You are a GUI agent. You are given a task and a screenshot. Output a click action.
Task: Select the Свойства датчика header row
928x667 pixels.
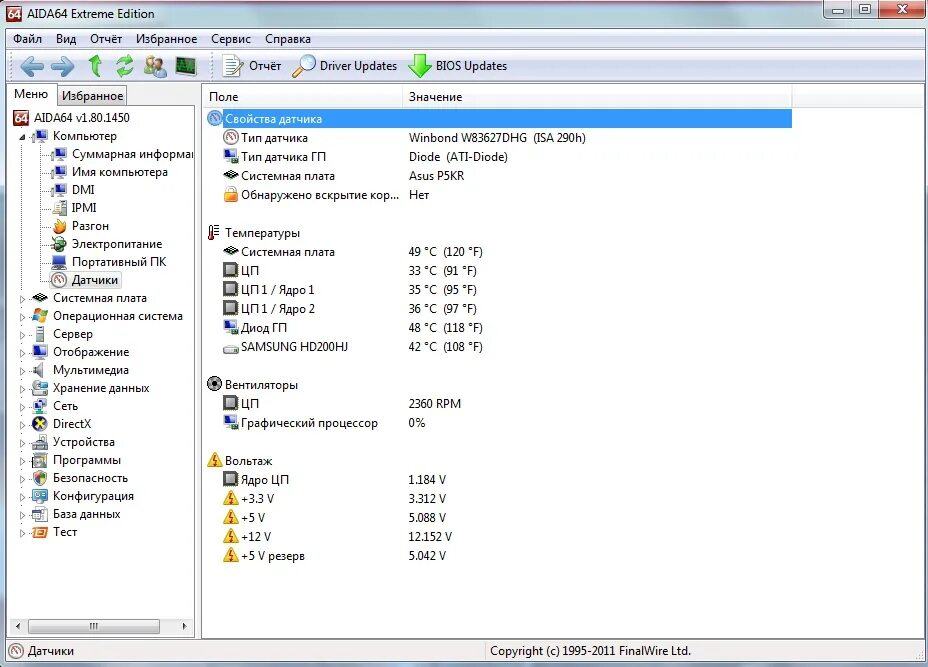[498, 118]
